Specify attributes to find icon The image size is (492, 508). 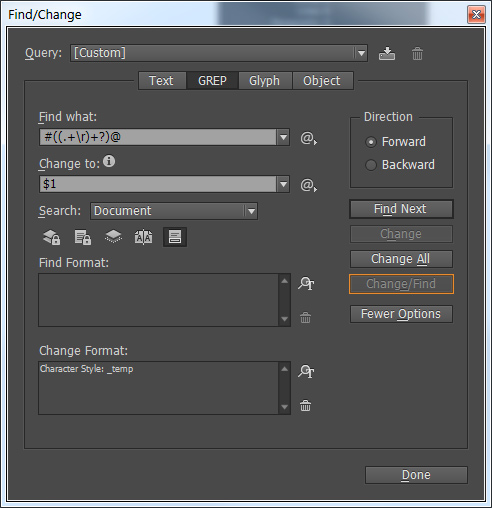(x=306, y=283)
